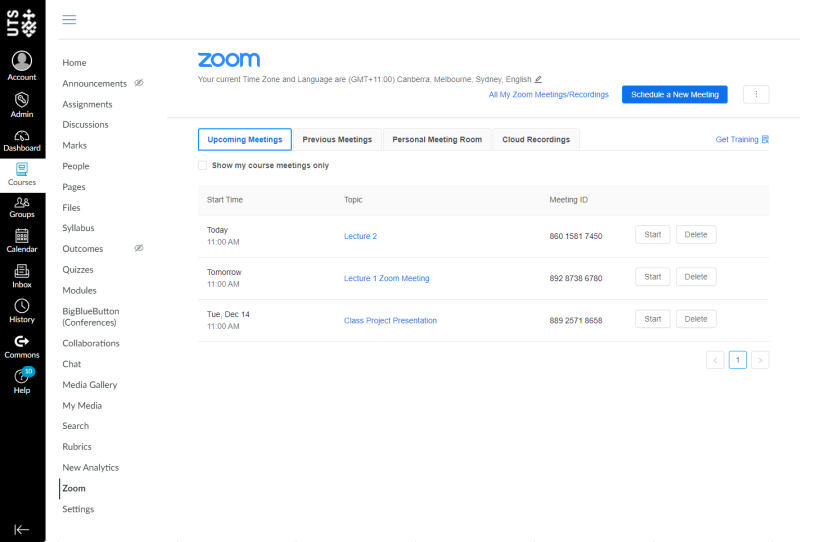This screenshot has width=825, height=542.
Task: Open My Media in course menu
Action: [82, 406]
